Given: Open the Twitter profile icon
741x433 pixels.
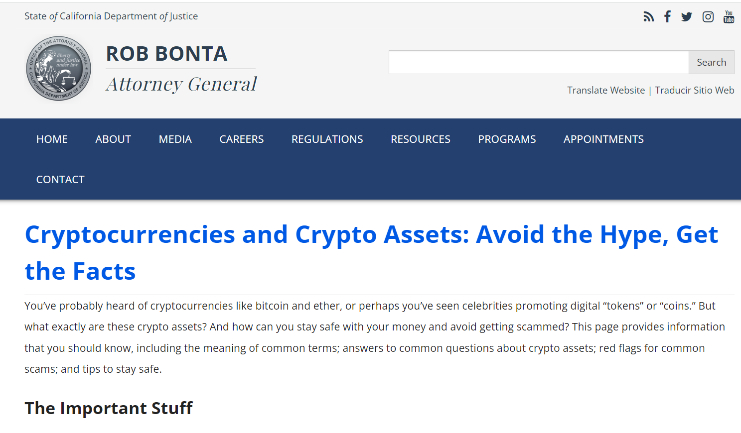Looking at the screenshot, I should 687,17.
